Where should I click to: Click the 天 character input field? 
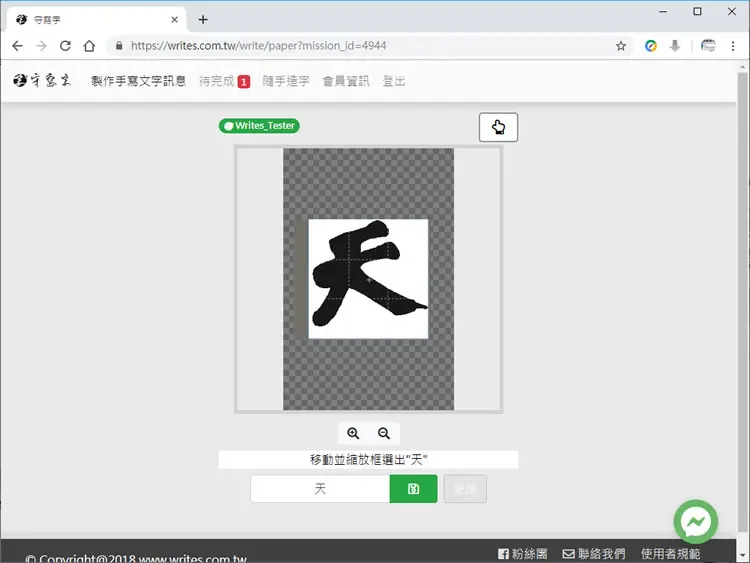click(x=320, y=488)
